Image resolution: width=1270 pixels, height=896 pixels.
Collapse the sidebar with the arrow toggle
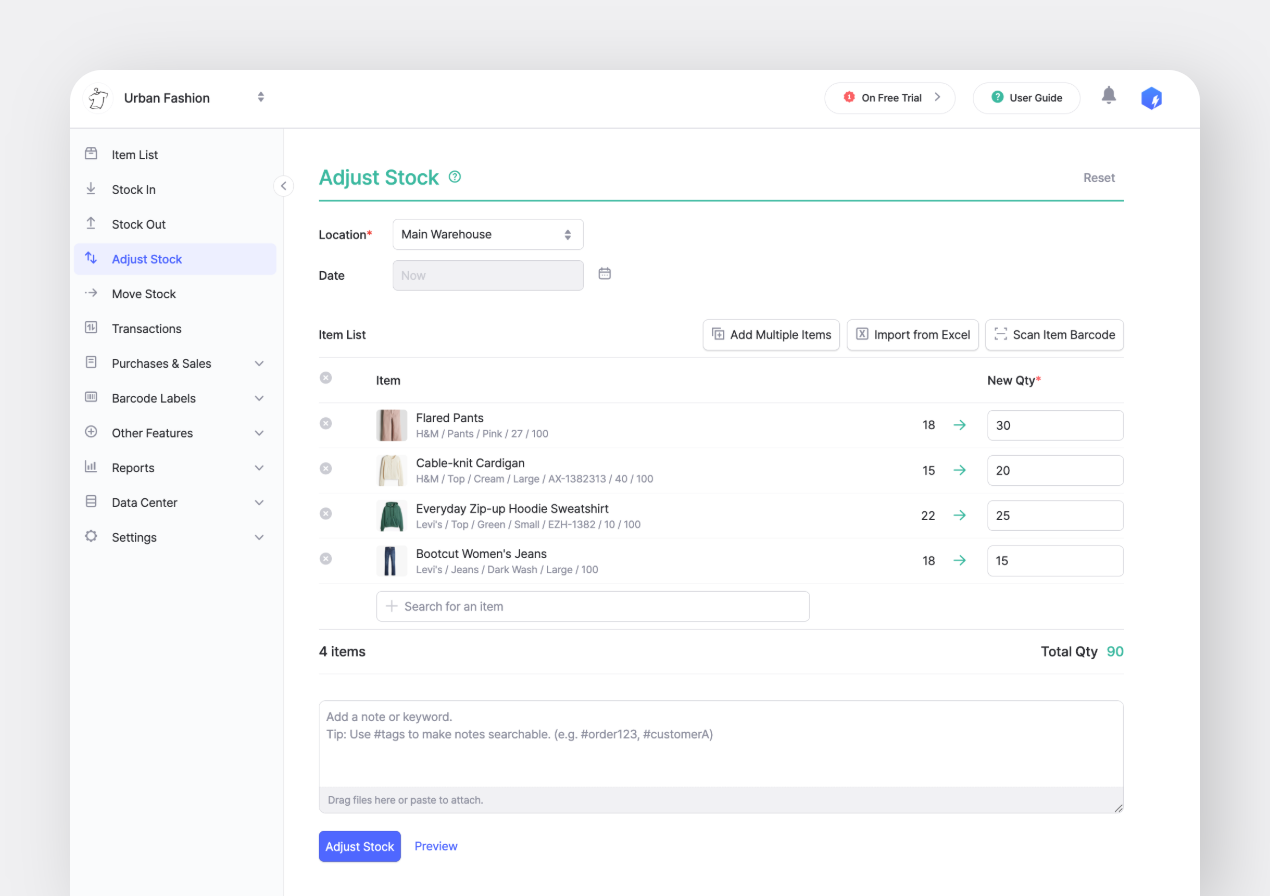pos(283,186)
